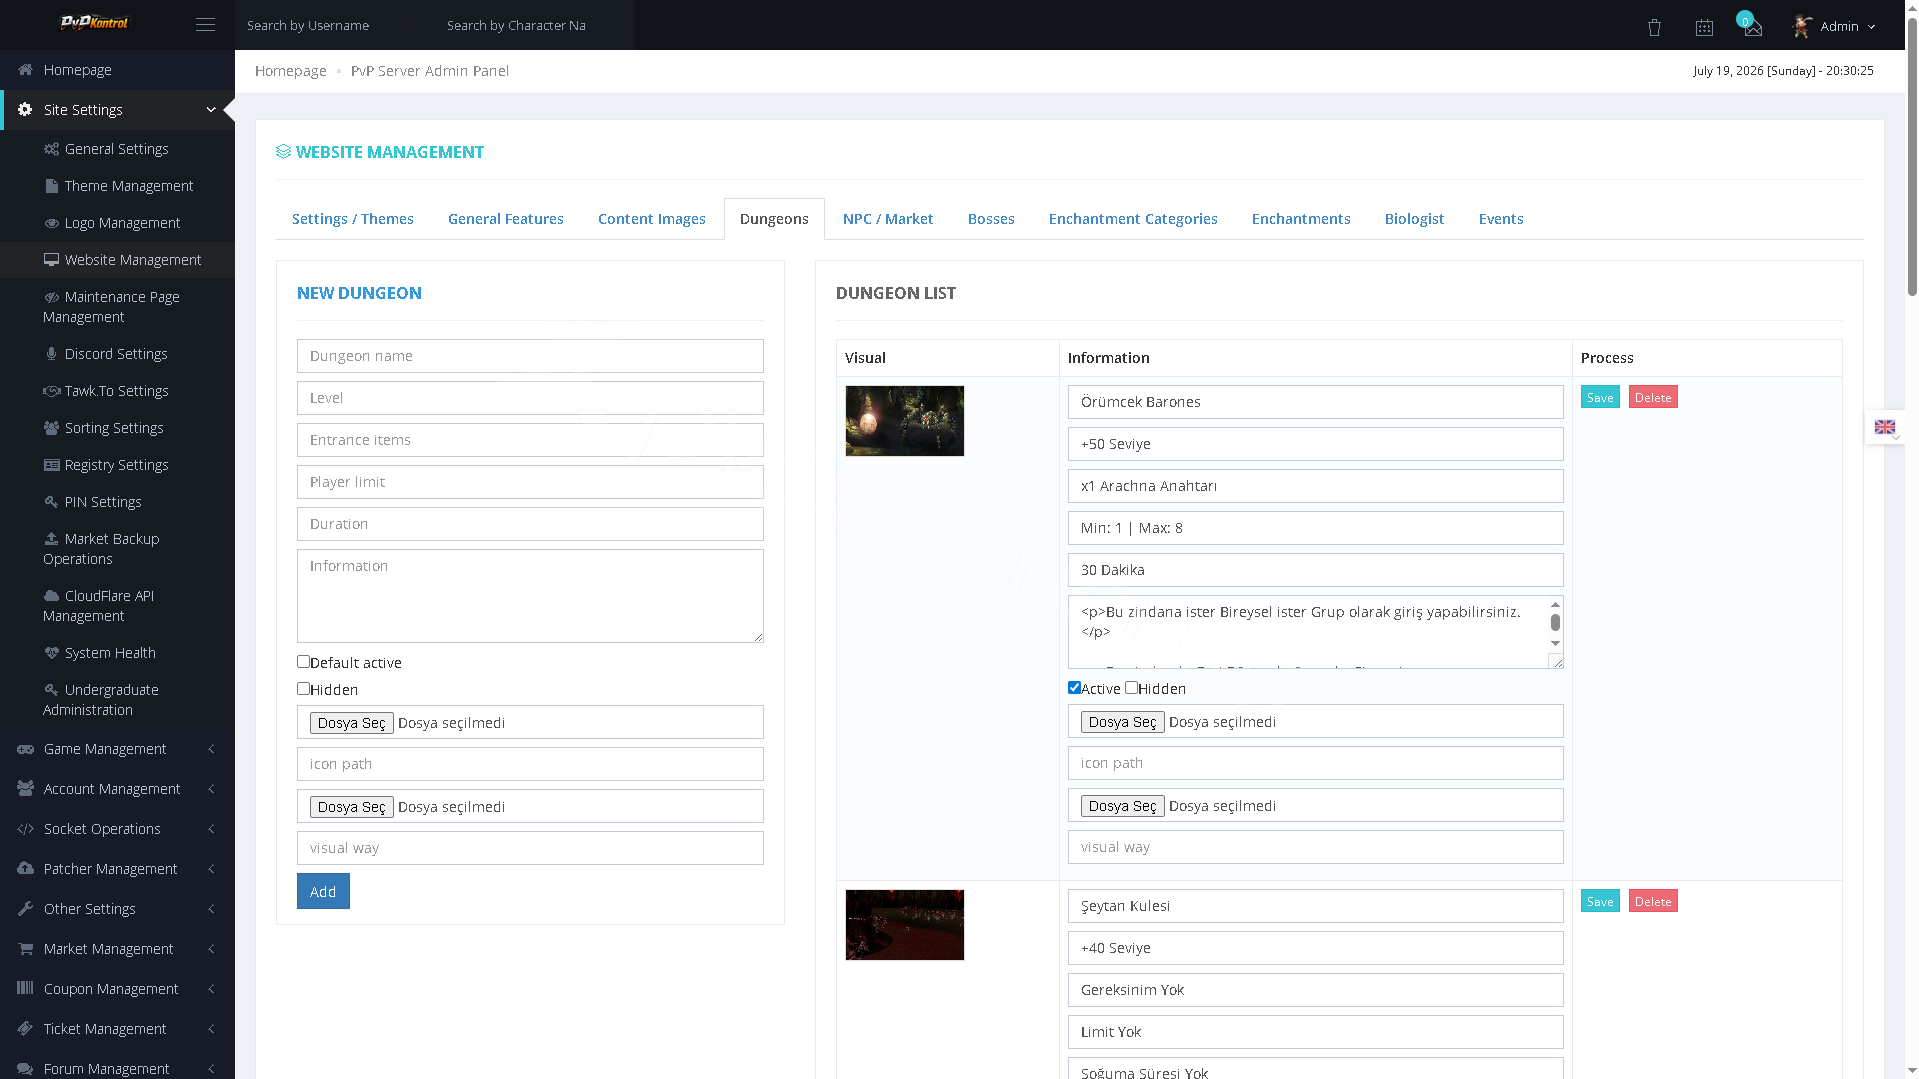
Task: Expand the Game Management menu
Action: point(211,749)
